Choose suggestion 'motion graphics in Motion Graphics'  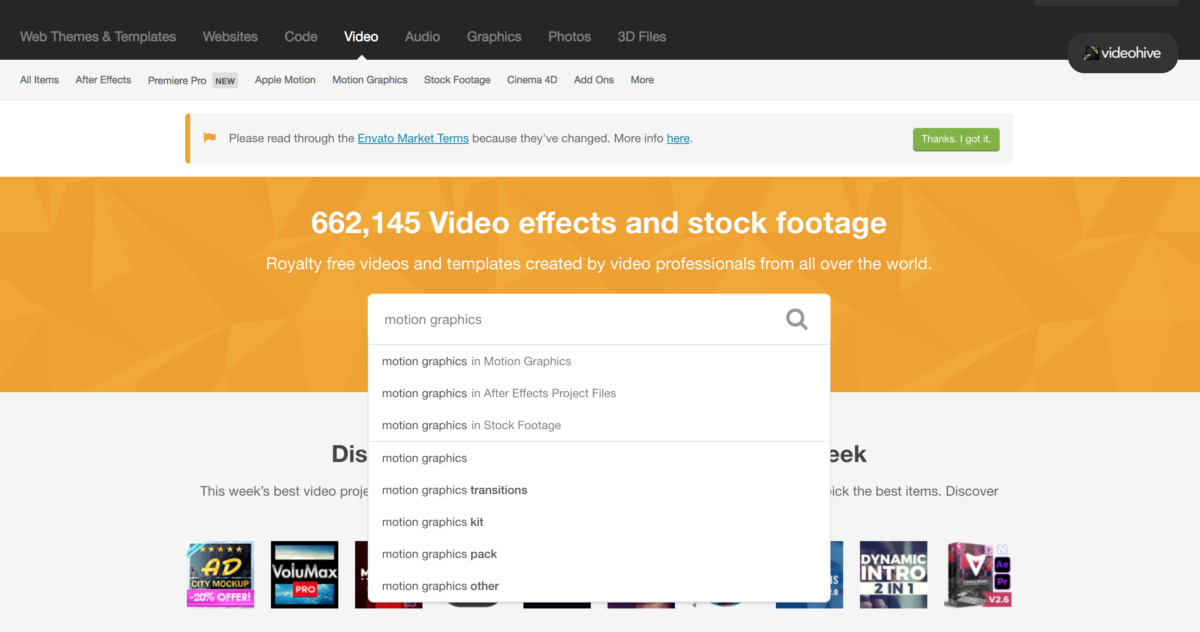coord(599,361)
